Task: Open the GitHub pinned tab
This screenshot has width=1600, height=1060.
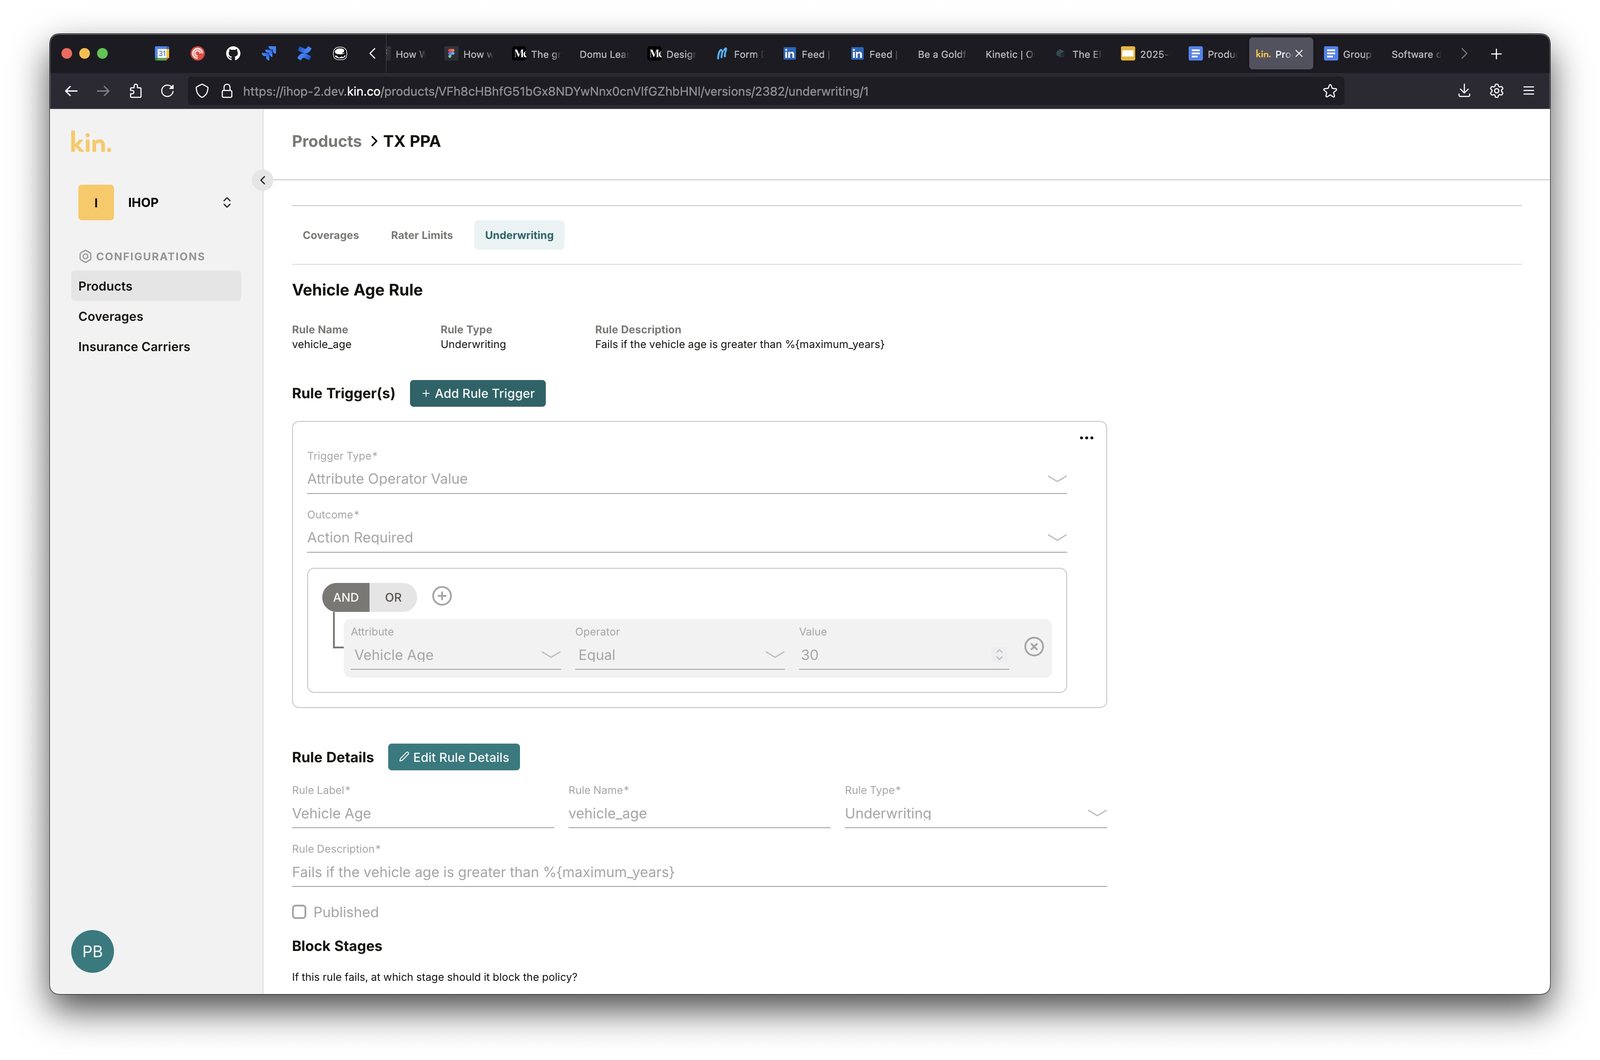Action: [233, 54]
